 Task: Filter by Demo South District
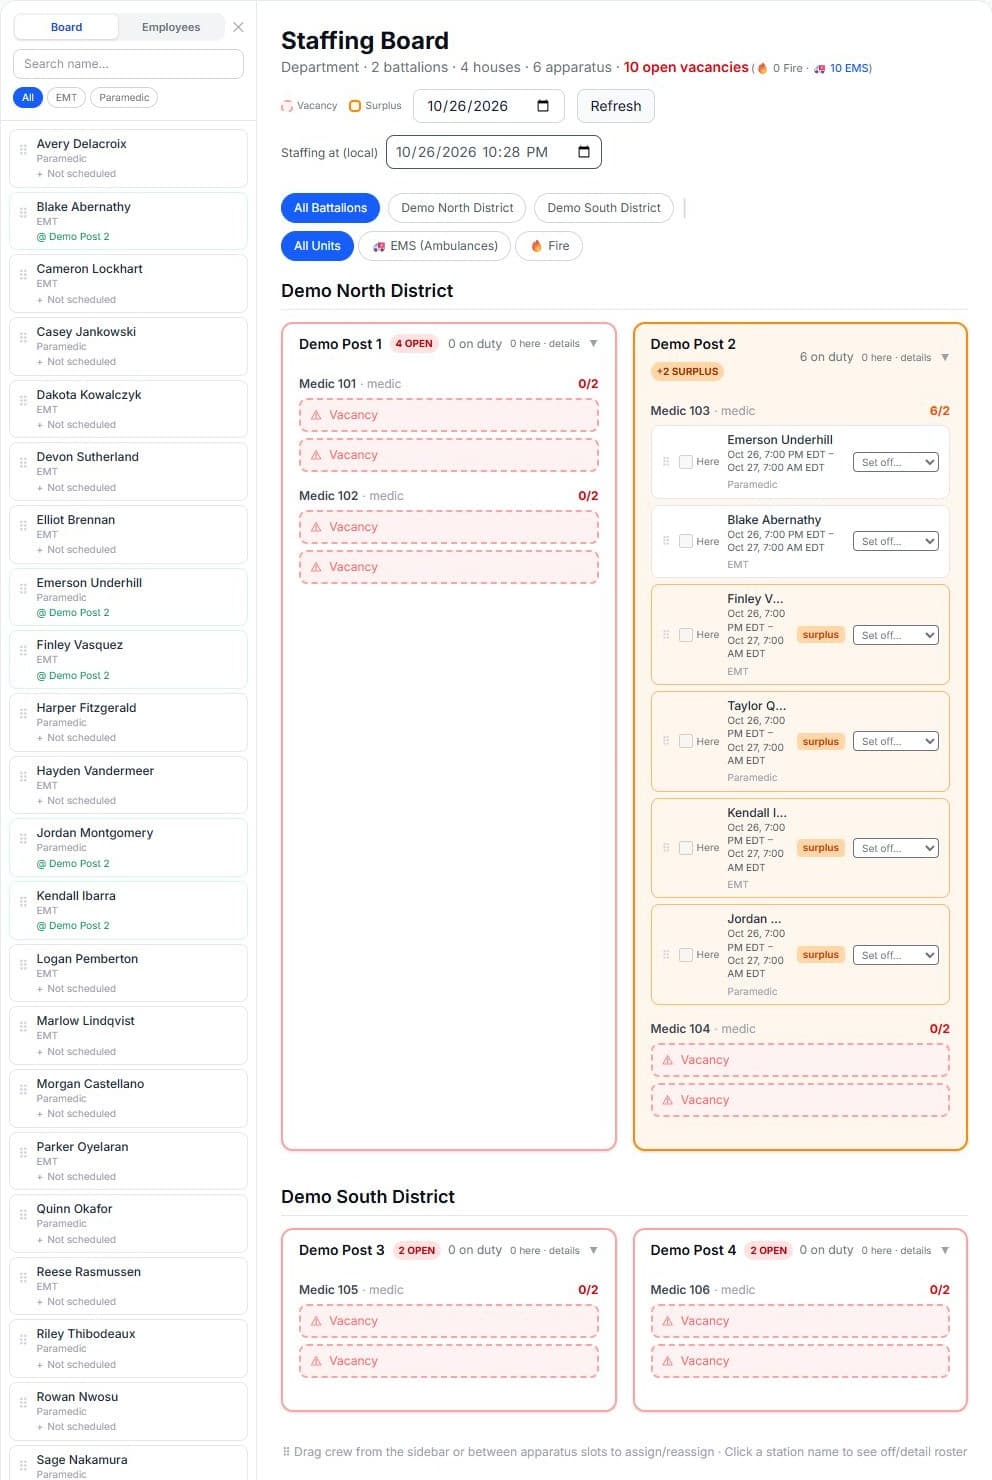point(604,208)
